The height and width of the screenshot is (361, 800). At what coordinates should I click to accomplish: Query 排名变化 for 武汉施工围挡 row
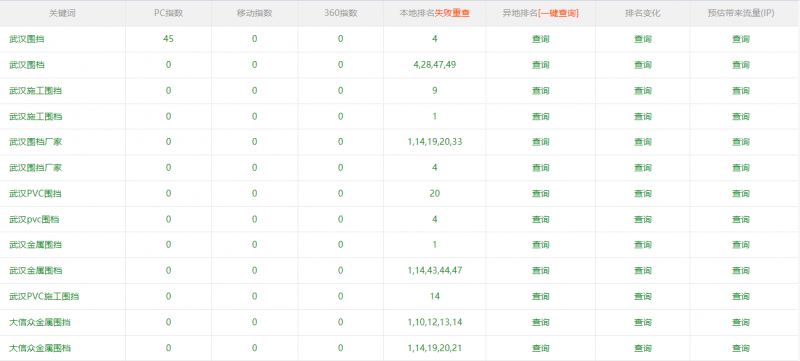642,91
